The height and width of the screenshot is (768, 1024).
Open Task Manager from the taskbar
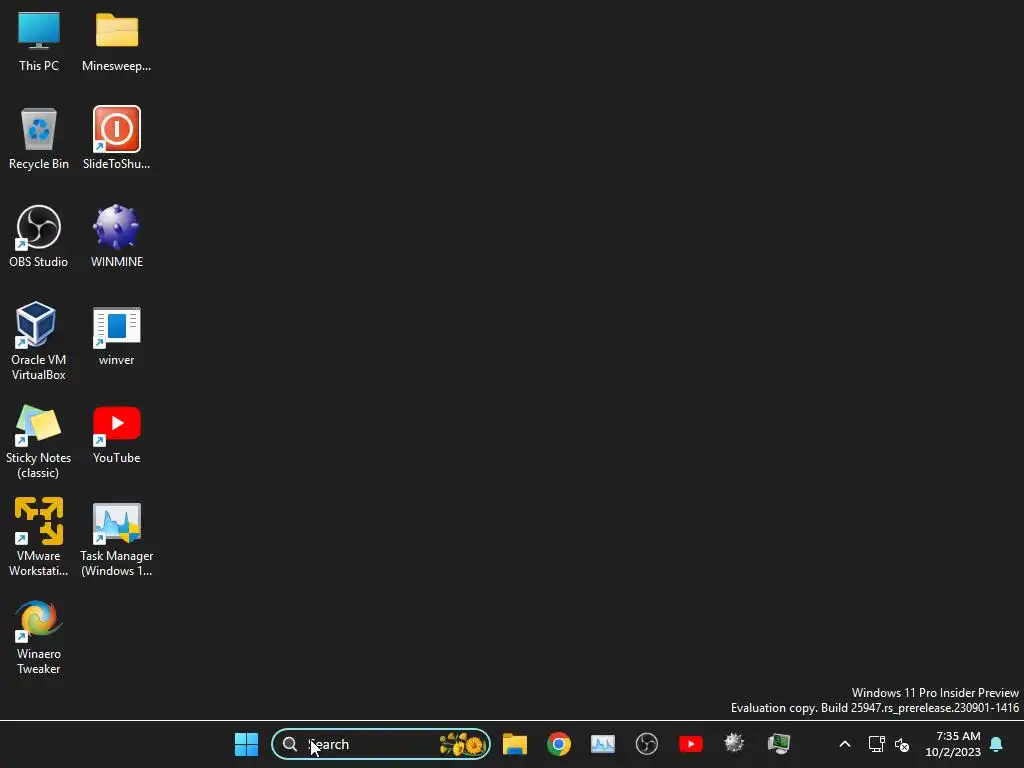[x=602, y=744]
